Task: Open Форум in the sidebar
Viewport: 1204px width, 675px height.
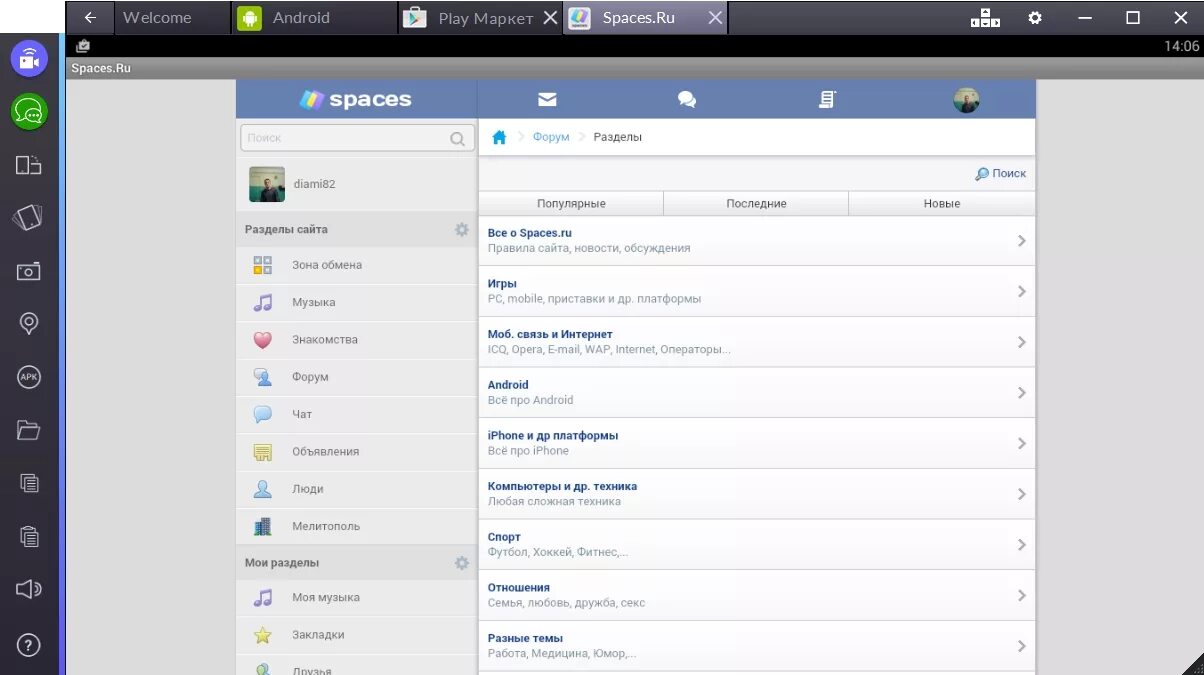Action: [x=356, y=377]
